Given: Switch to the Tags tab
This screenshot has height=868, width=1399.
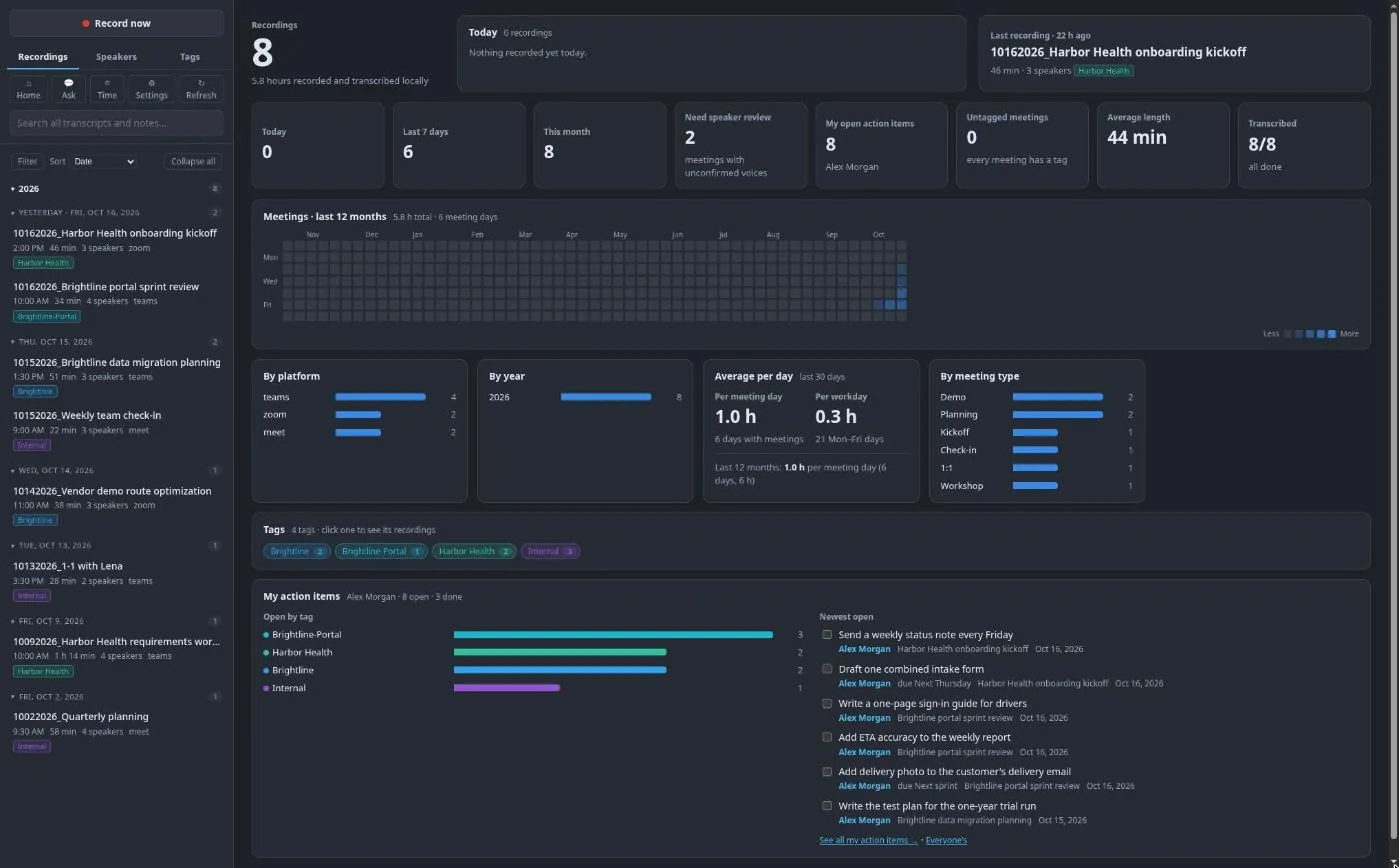Looking at the screenshot, I should [x=189, y=57].
